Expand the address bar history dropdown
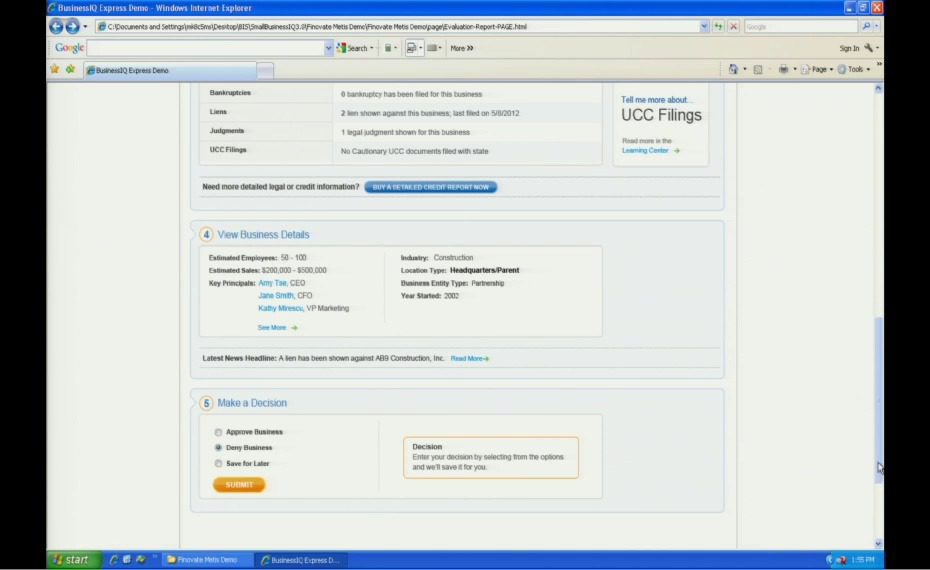Viewport: 930px width, 570px height. [x=704, y=27]
